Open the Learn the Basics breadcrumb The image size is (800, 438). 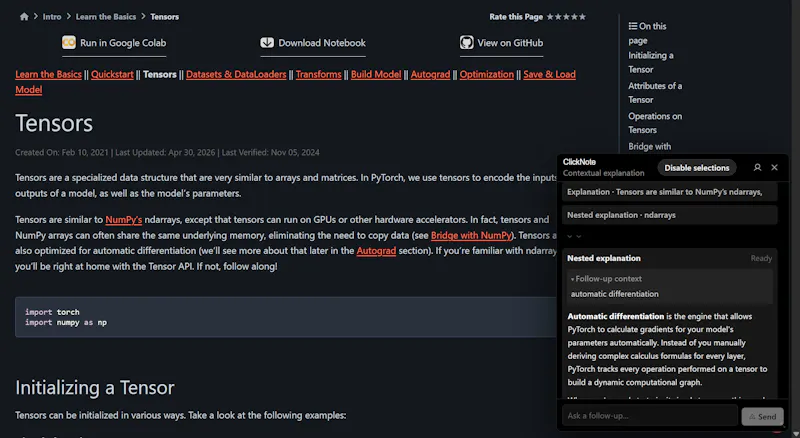(106, 17)
